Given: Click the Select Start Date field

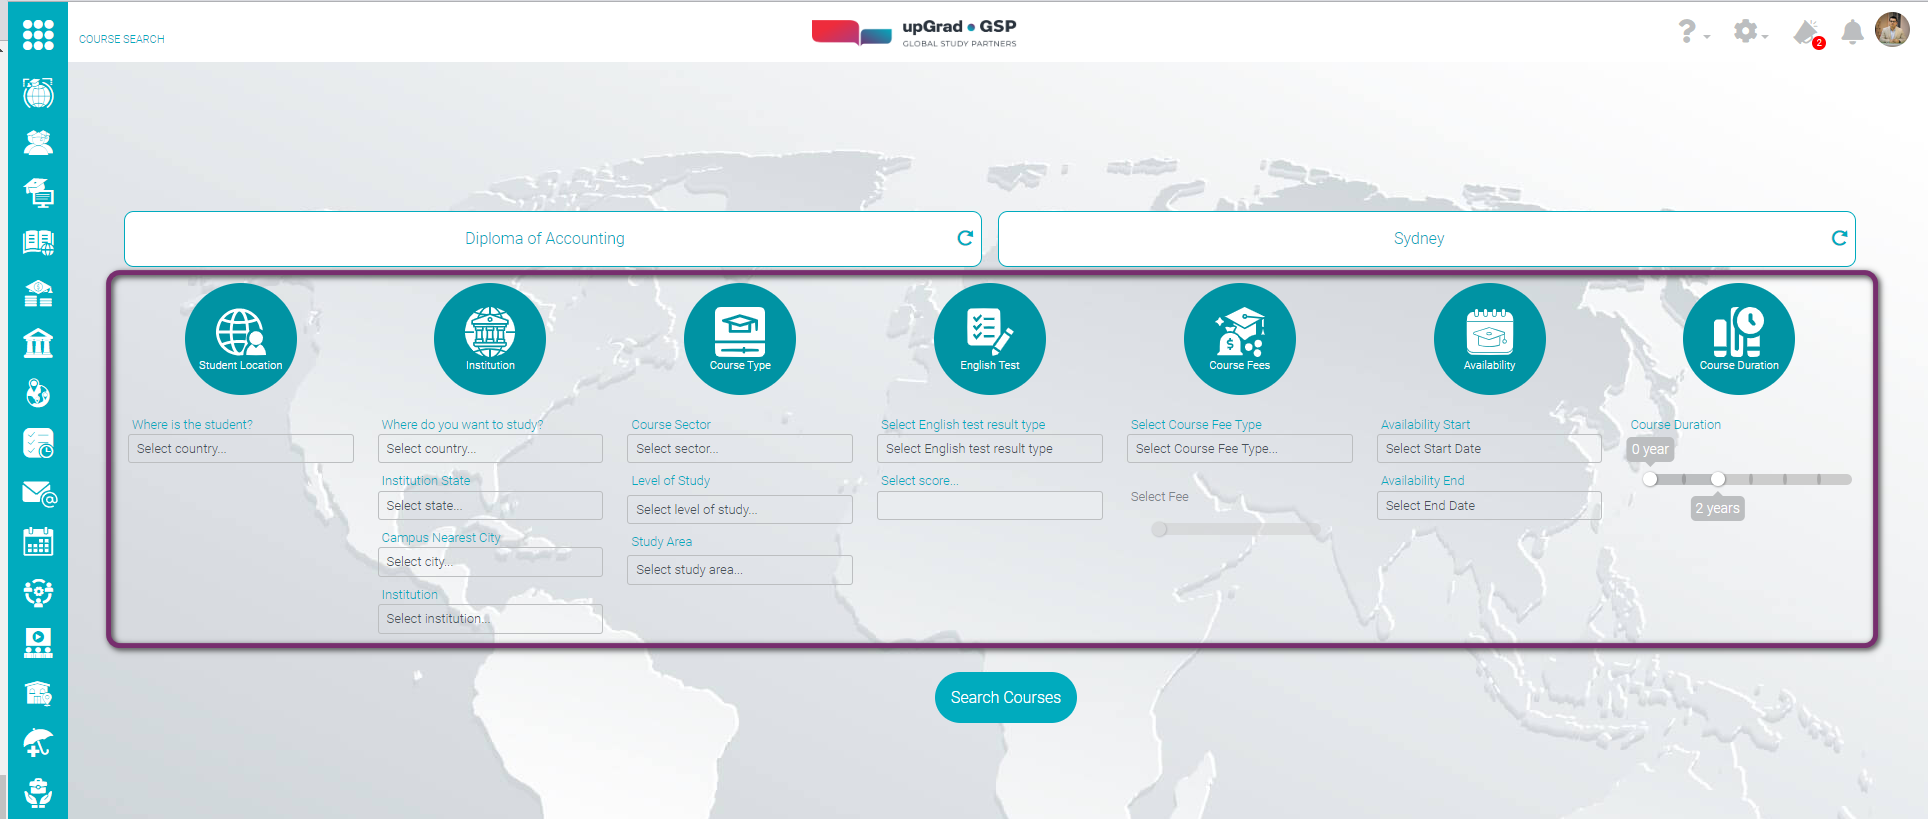Looking at the screenshot, I should click(x=1489, y=449).
